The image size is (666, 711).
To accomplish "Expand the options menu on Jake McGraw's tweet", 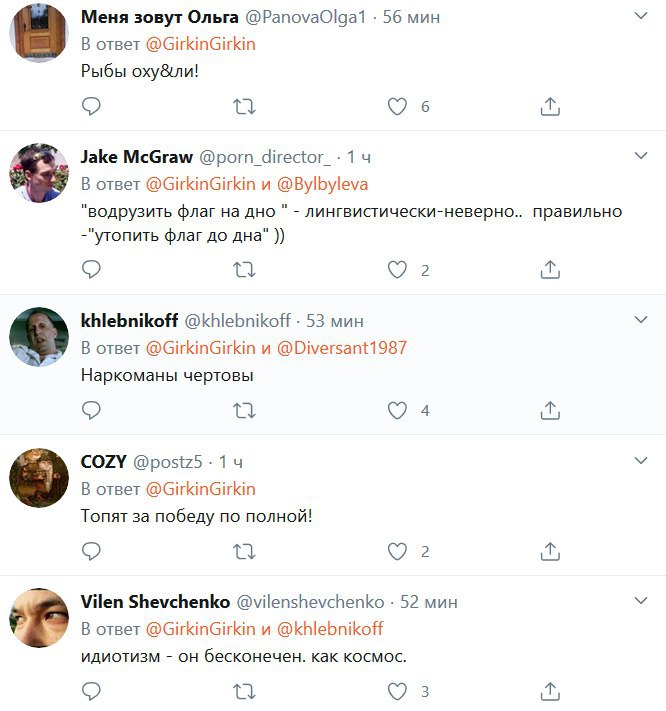I will click(642, 155).
